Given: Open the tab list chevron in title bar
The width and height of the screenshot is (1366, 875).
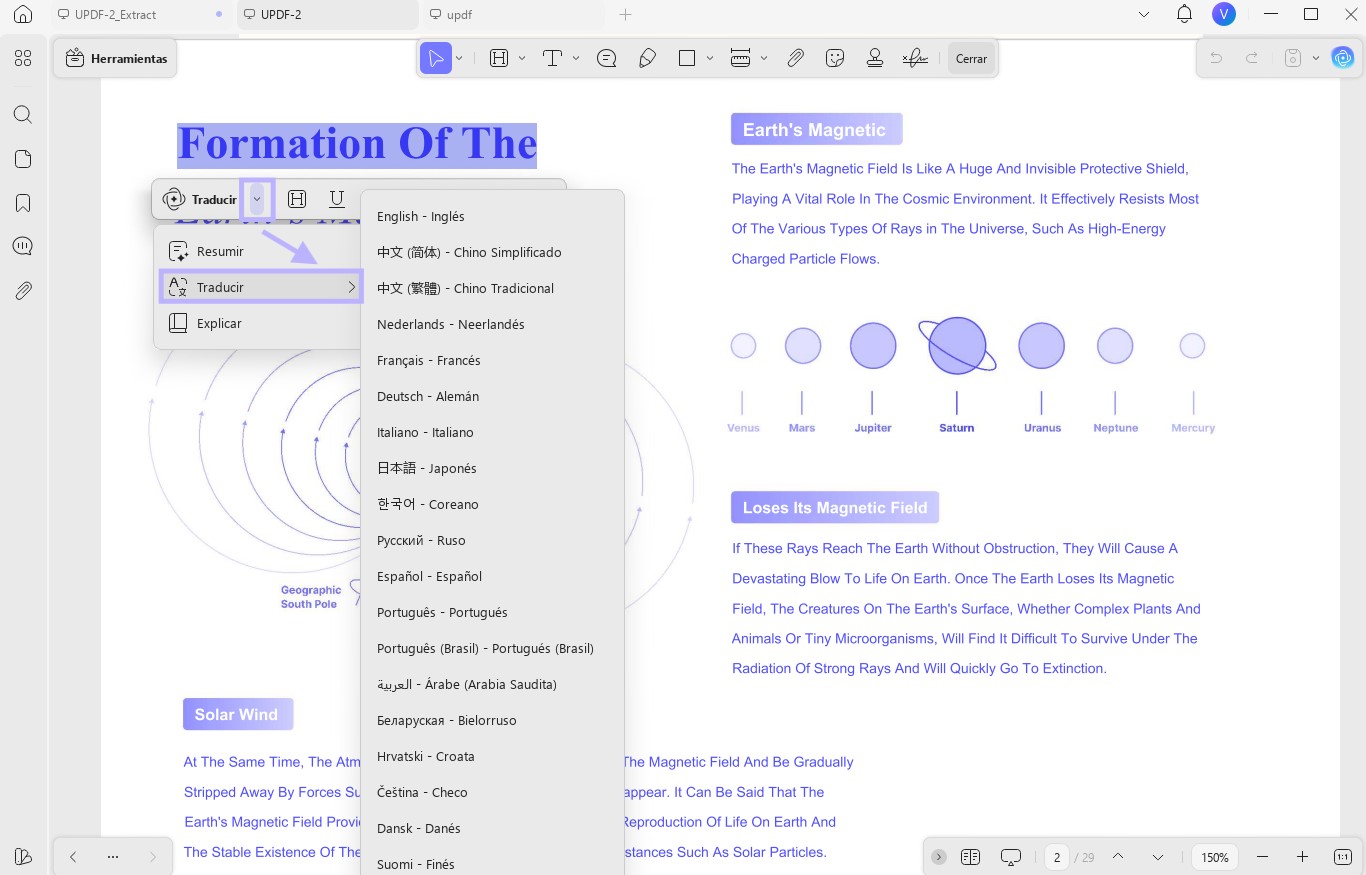Looking at the screenshot, I should pyautogui.click(x=1144, y=15).
